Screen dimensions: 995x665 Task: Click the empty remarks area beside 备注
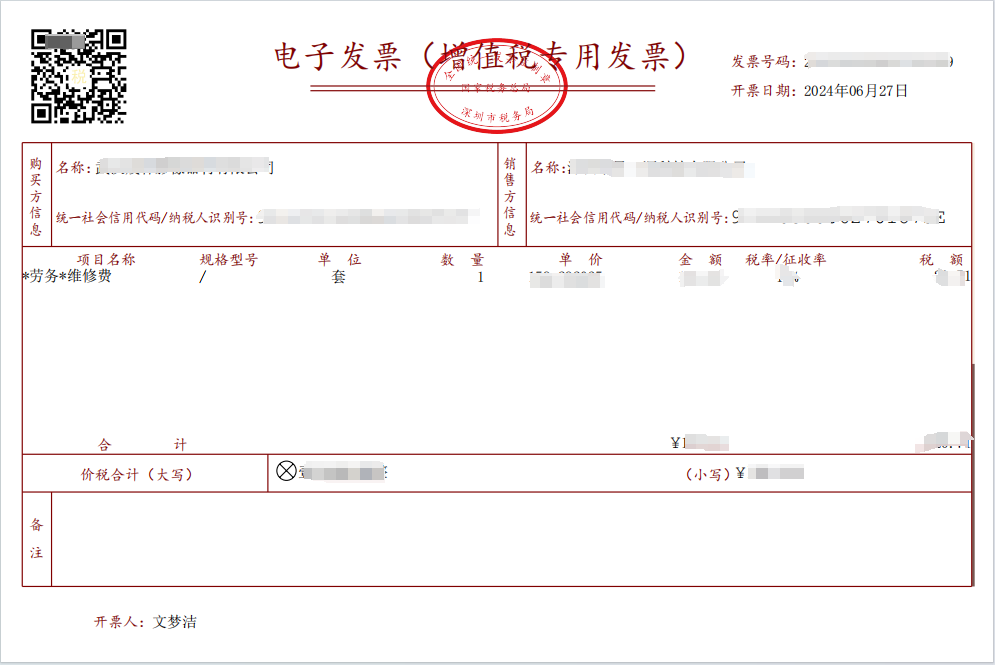coord(511,539)
